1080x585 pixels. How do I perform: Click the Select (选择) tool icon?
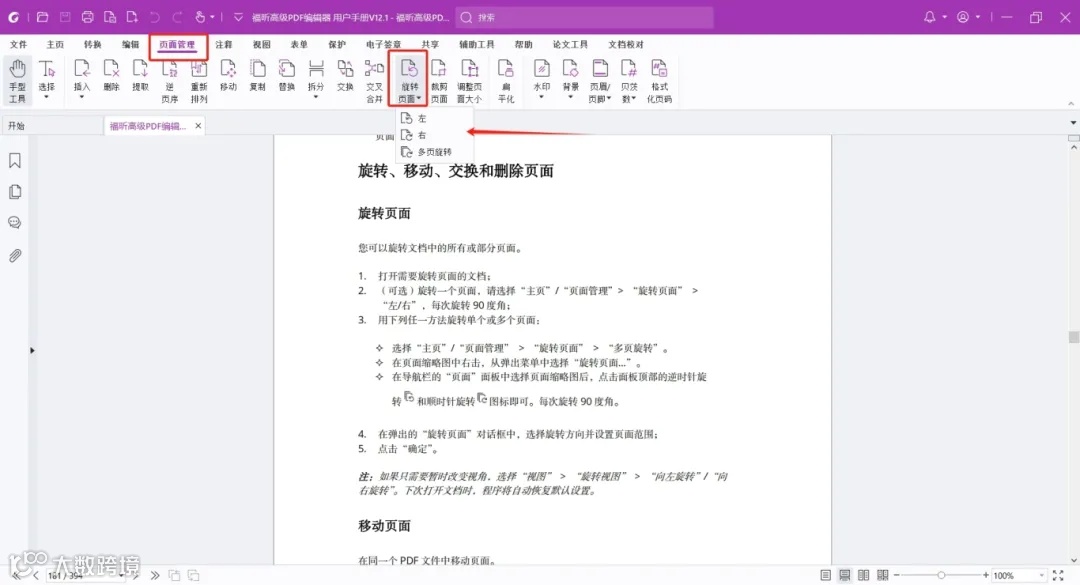tap(46, 69)
